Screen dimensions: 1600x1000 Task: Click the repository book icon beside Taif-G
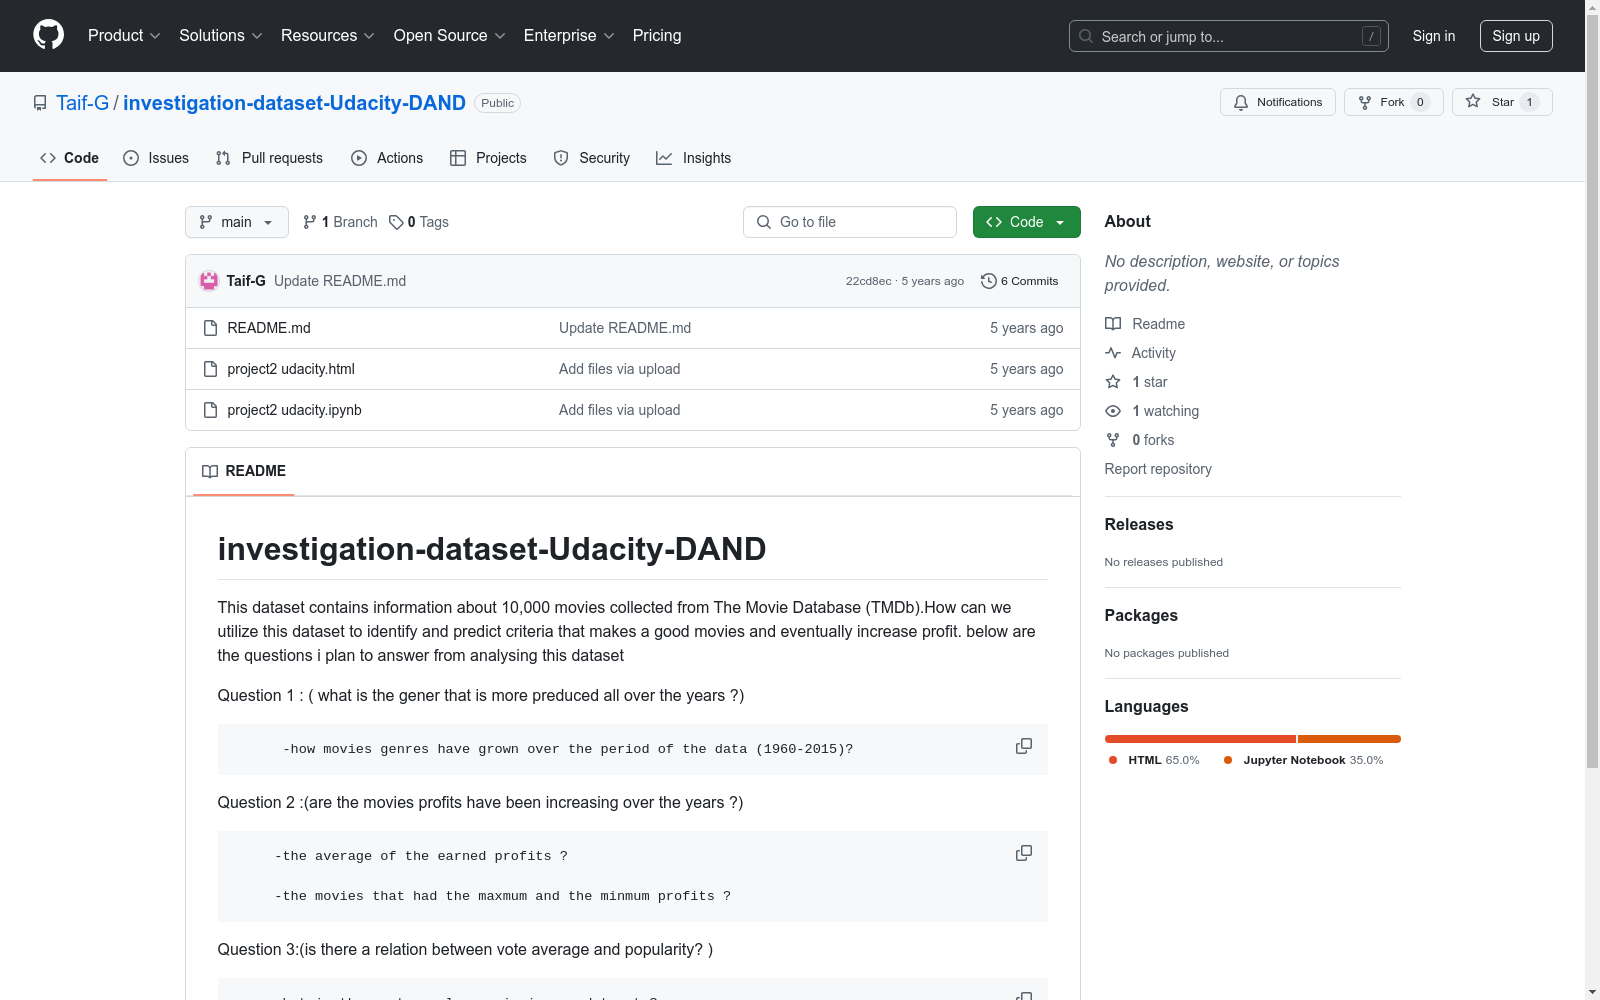[40, 103]
